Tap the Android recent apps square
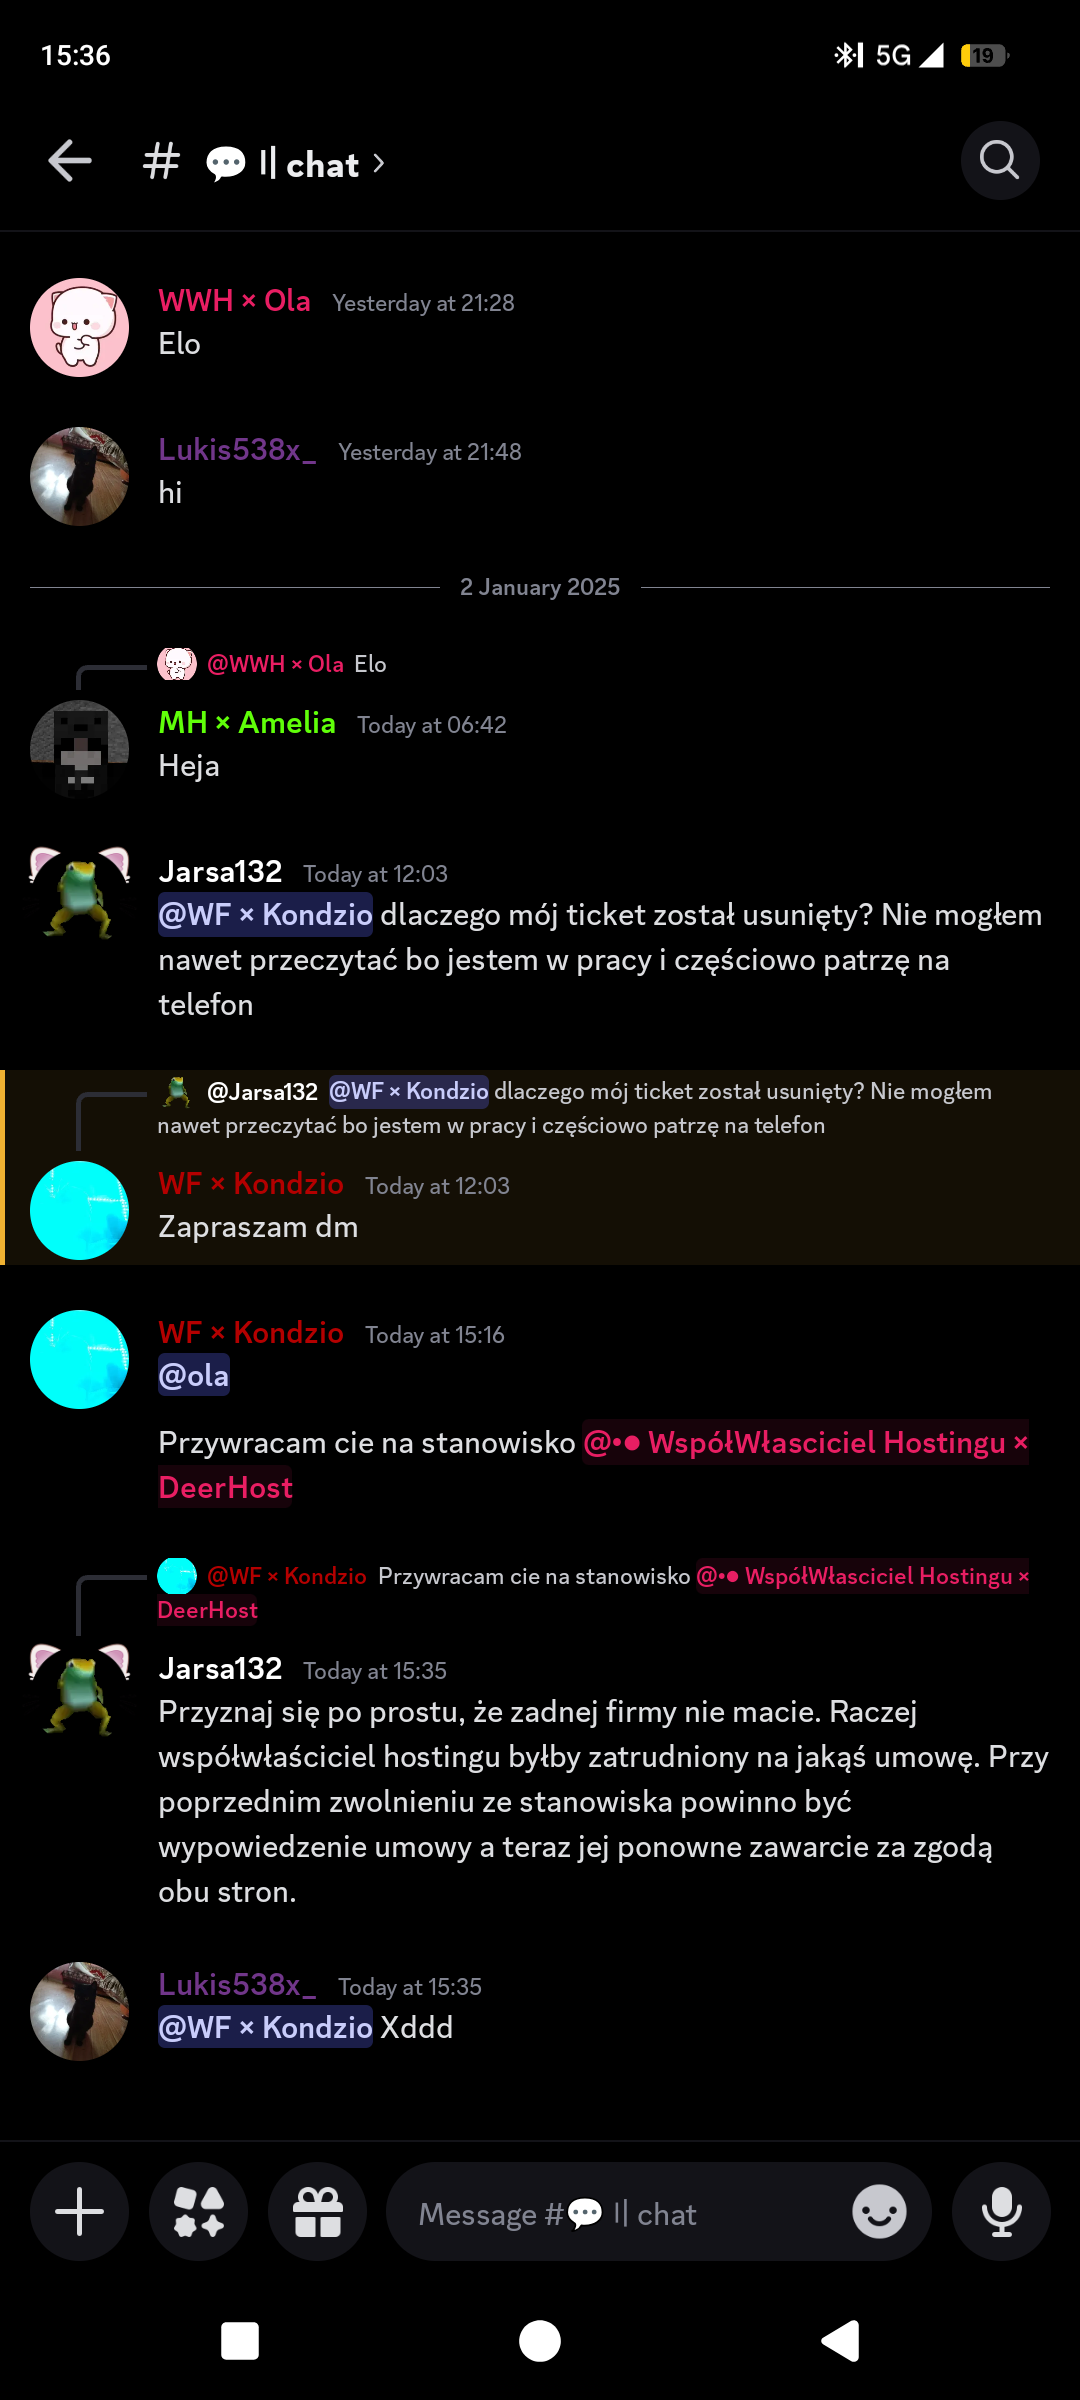The width and height of the screenshot is (1080, 2400). coord(240,2341)
